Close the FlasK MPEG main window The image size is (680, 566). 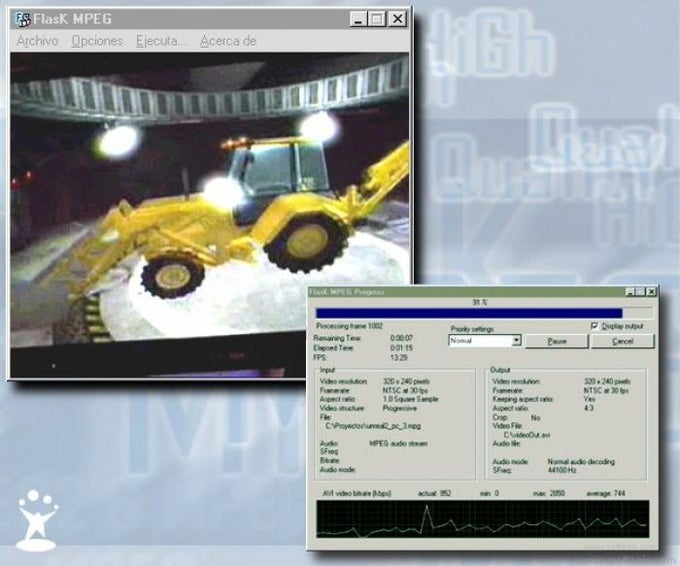pos(397,19)
